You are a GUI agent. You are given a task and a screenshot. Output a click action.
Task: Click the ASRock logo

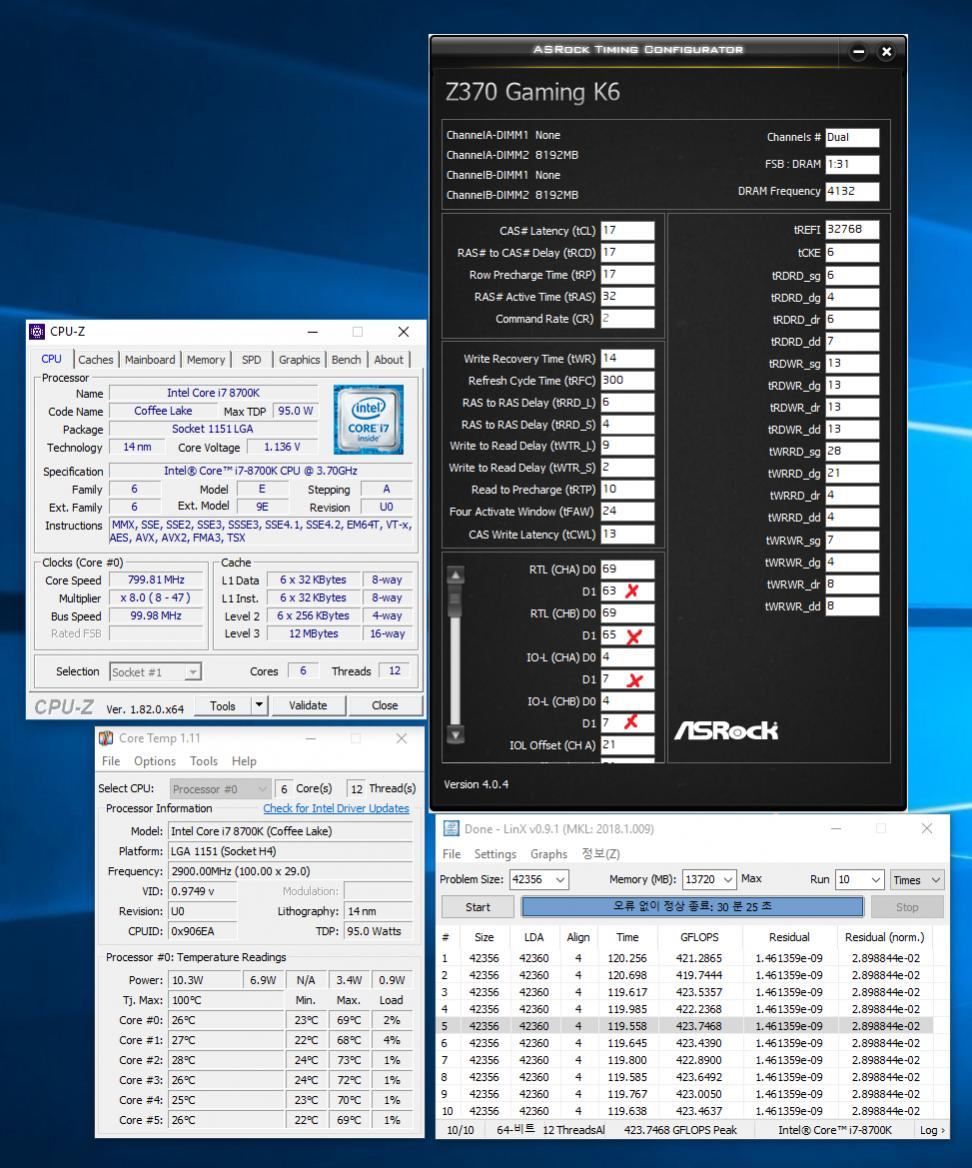tap(726, 731)
